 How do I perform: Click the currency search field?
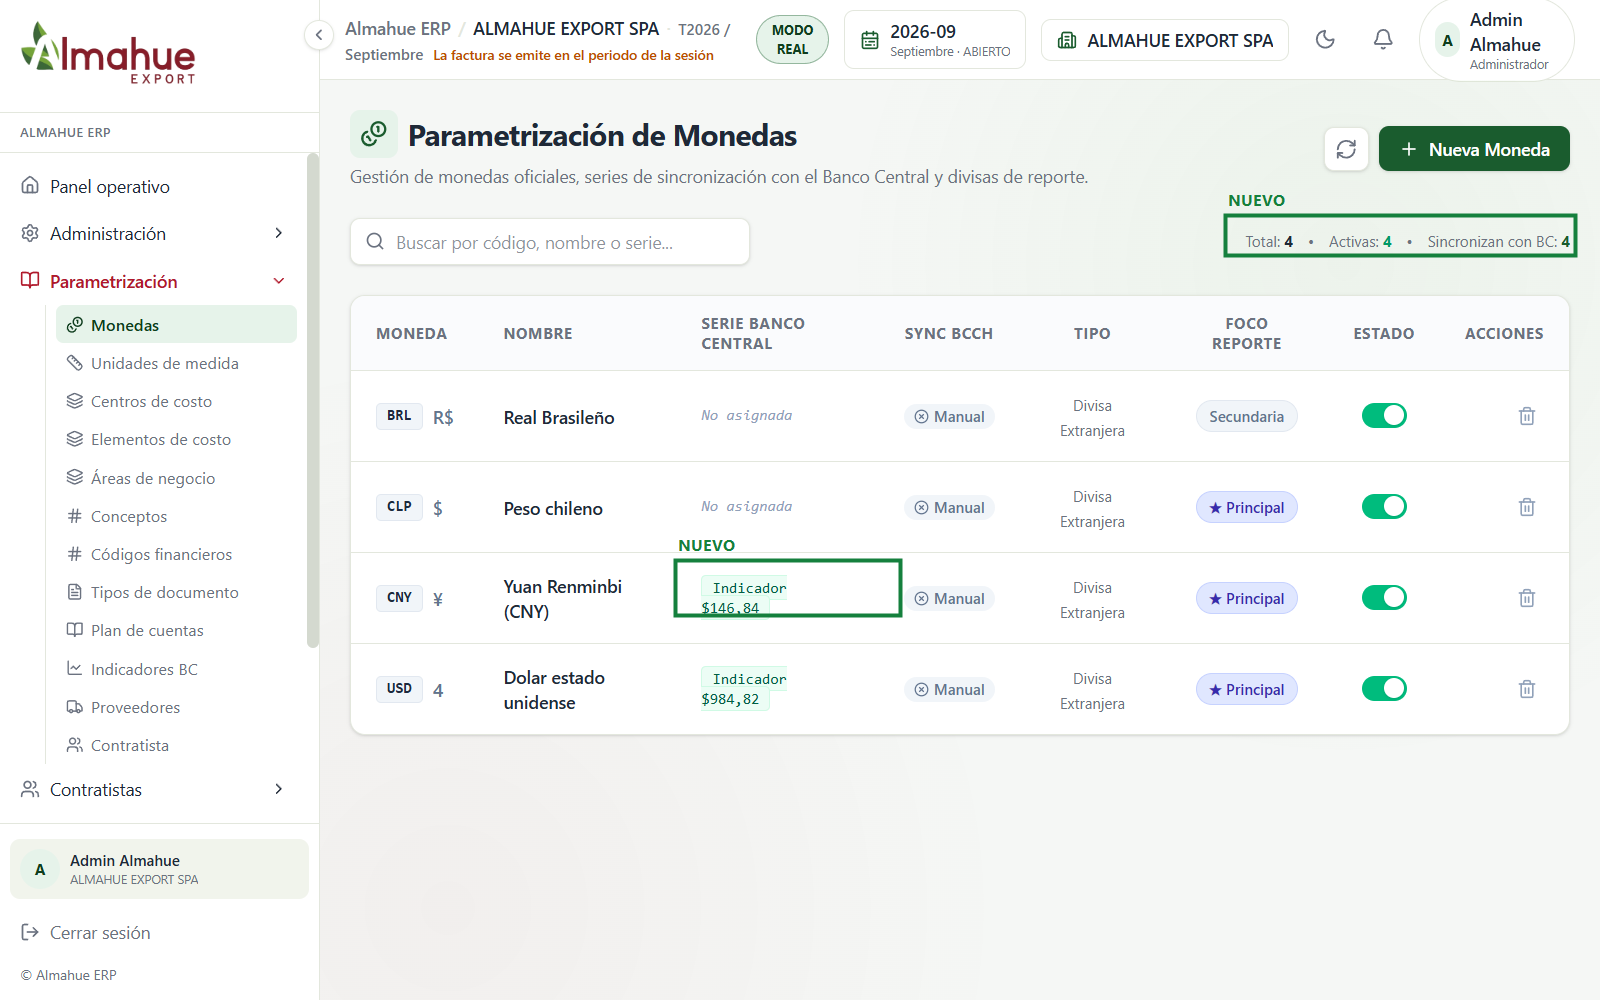pos(550,242)
